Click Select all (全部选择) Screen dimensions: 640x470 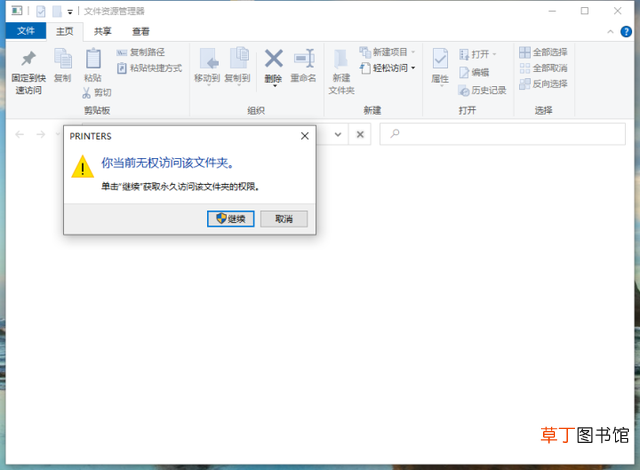click(x=543, y=52)
